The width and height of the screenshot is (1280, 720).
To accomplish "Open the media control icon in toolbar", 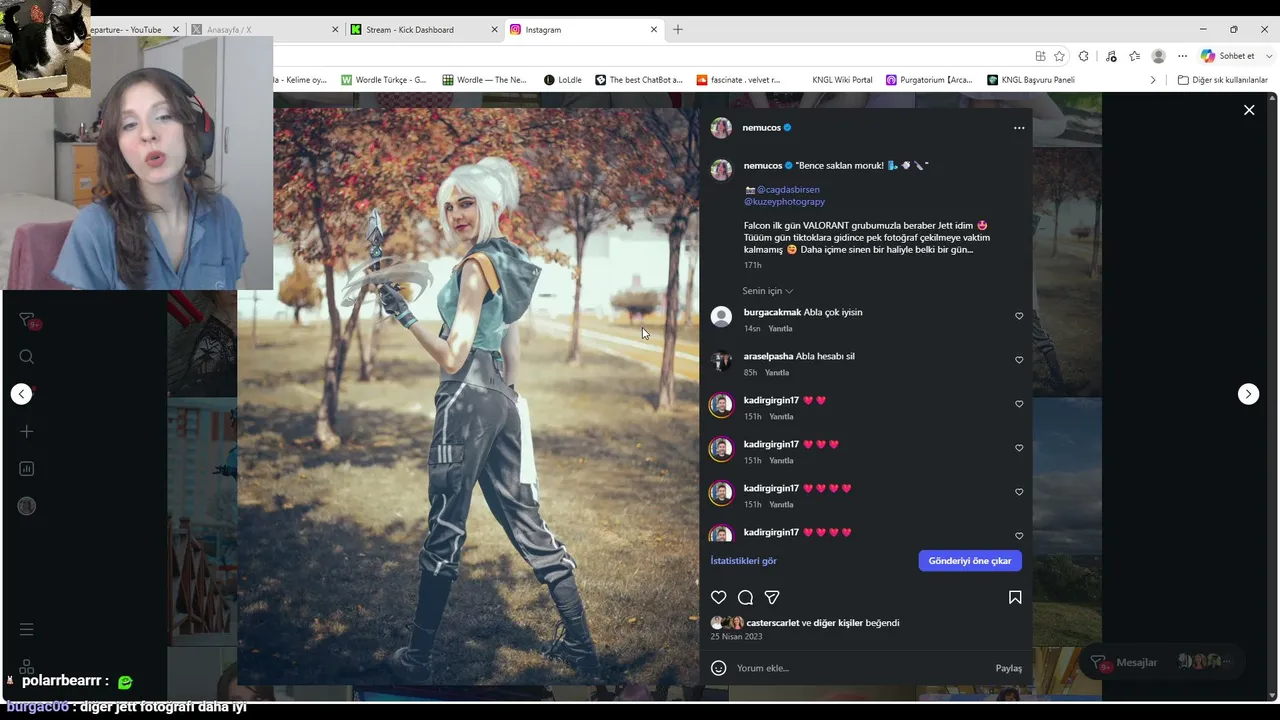I will [x=1110, y=56].
